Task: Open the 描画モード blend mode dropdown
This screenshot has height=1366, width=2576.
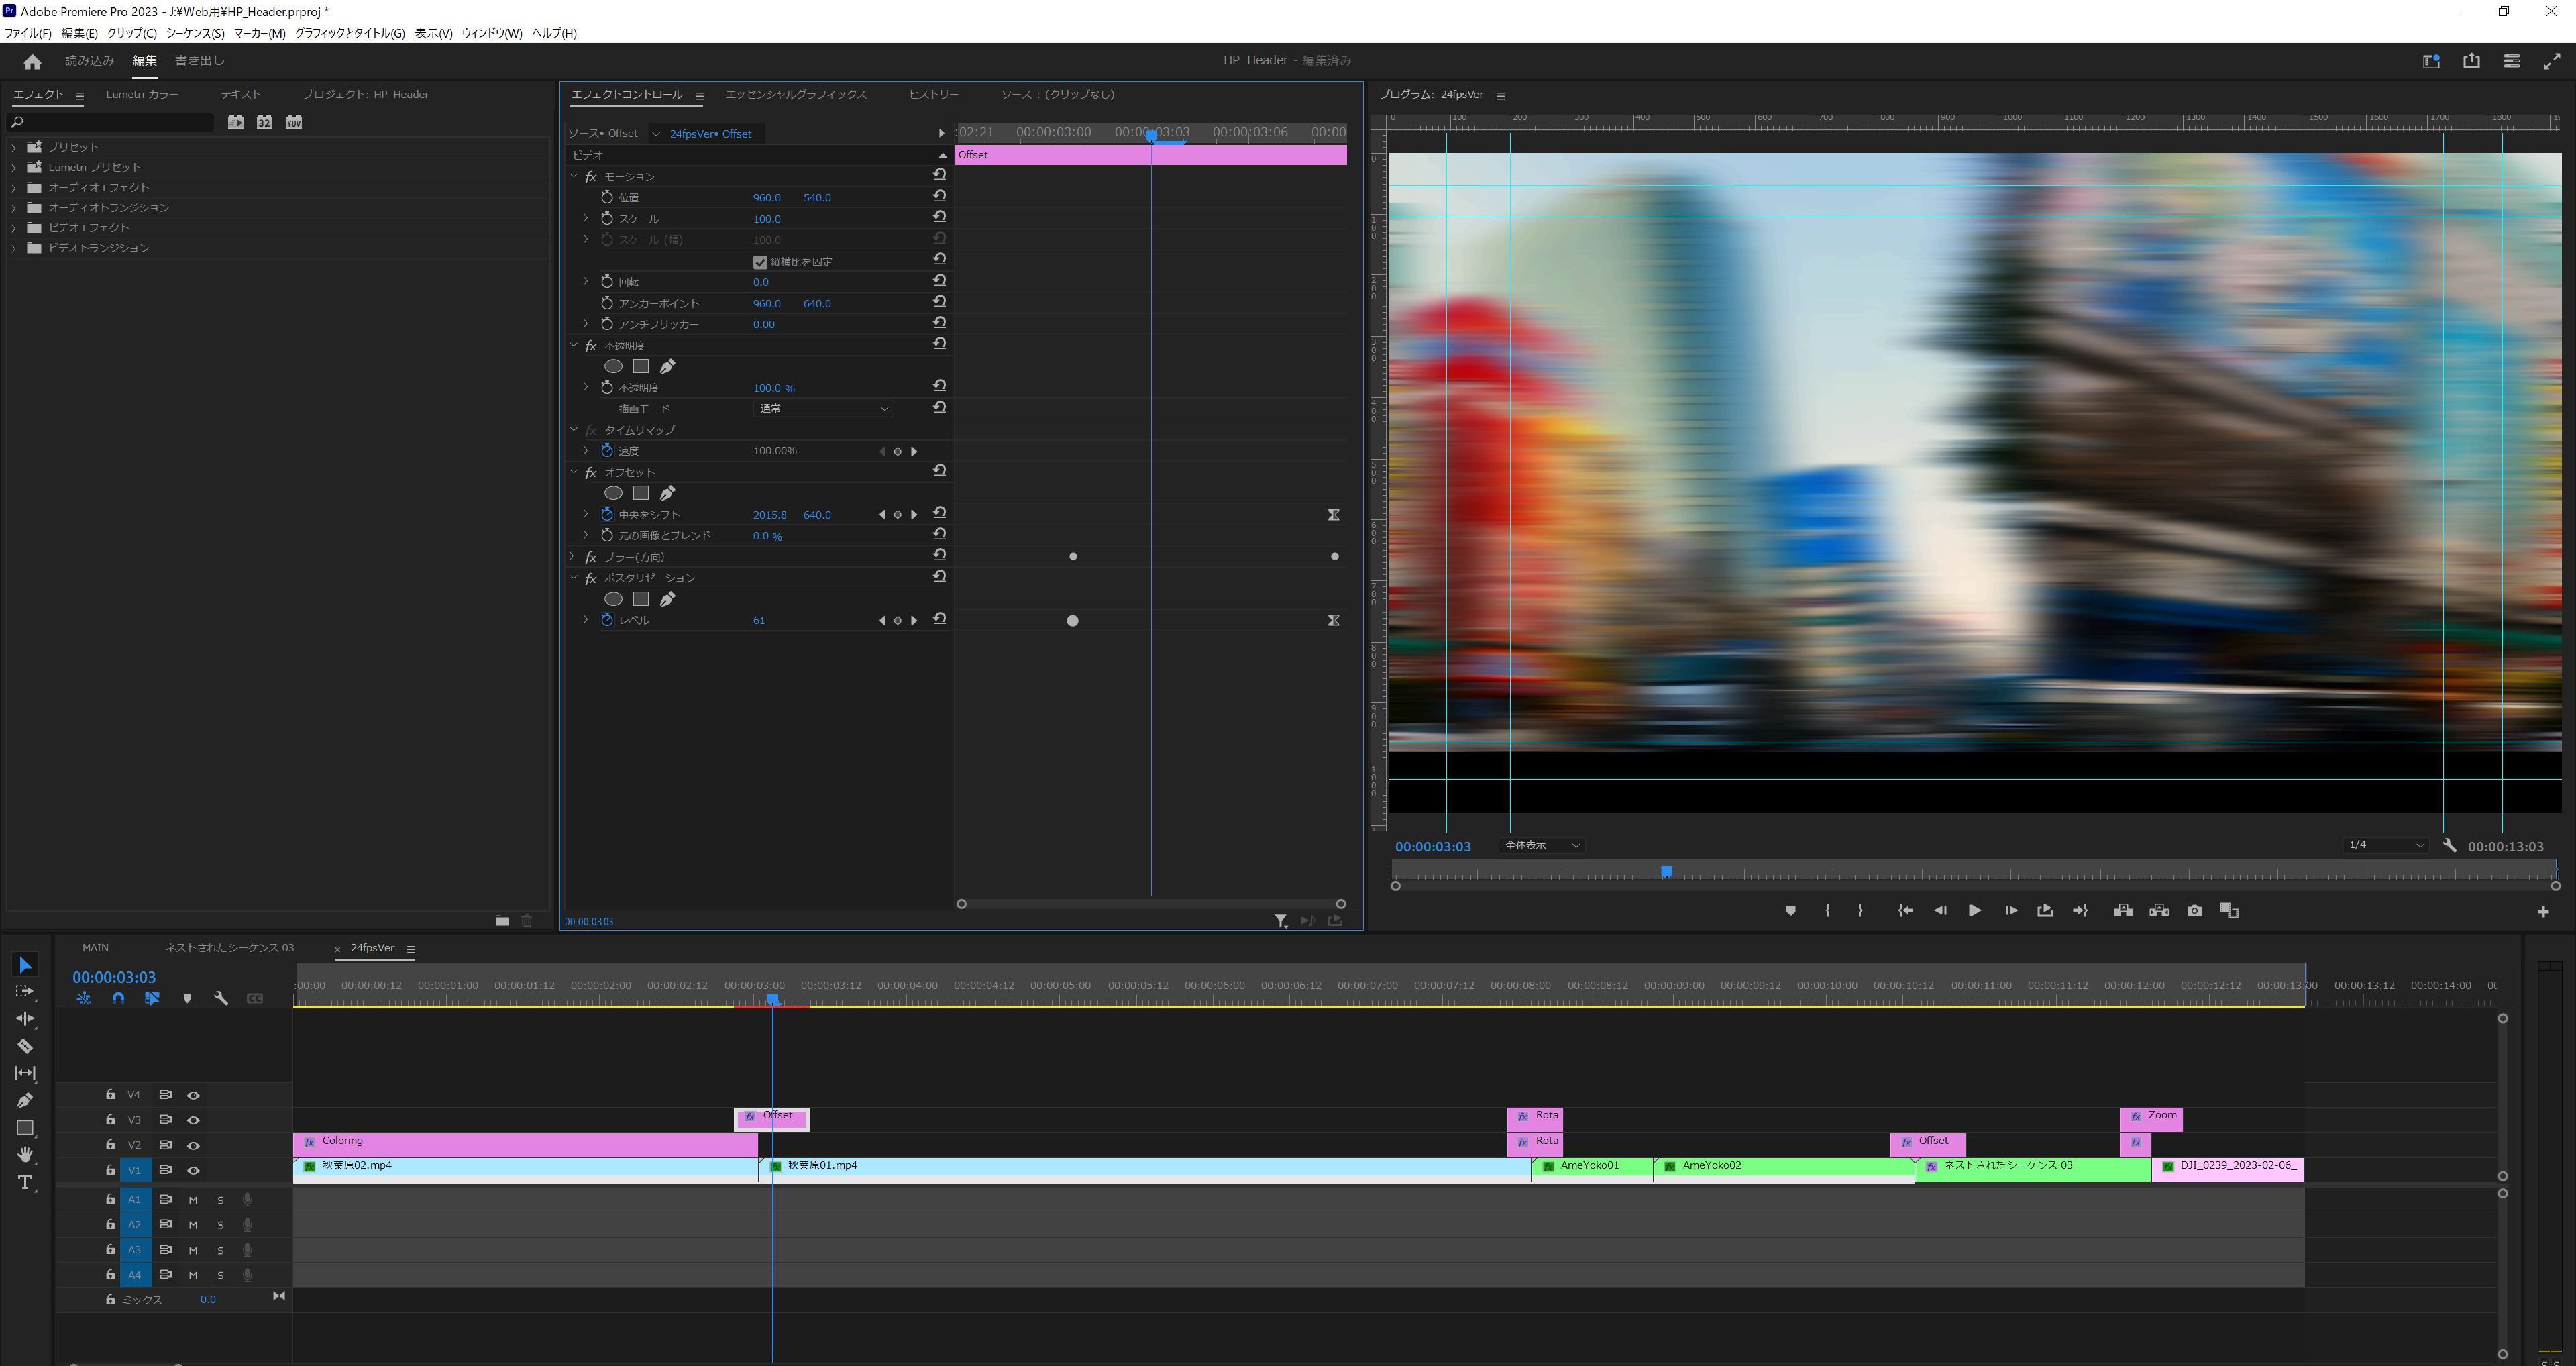Action: click(822, 408)
